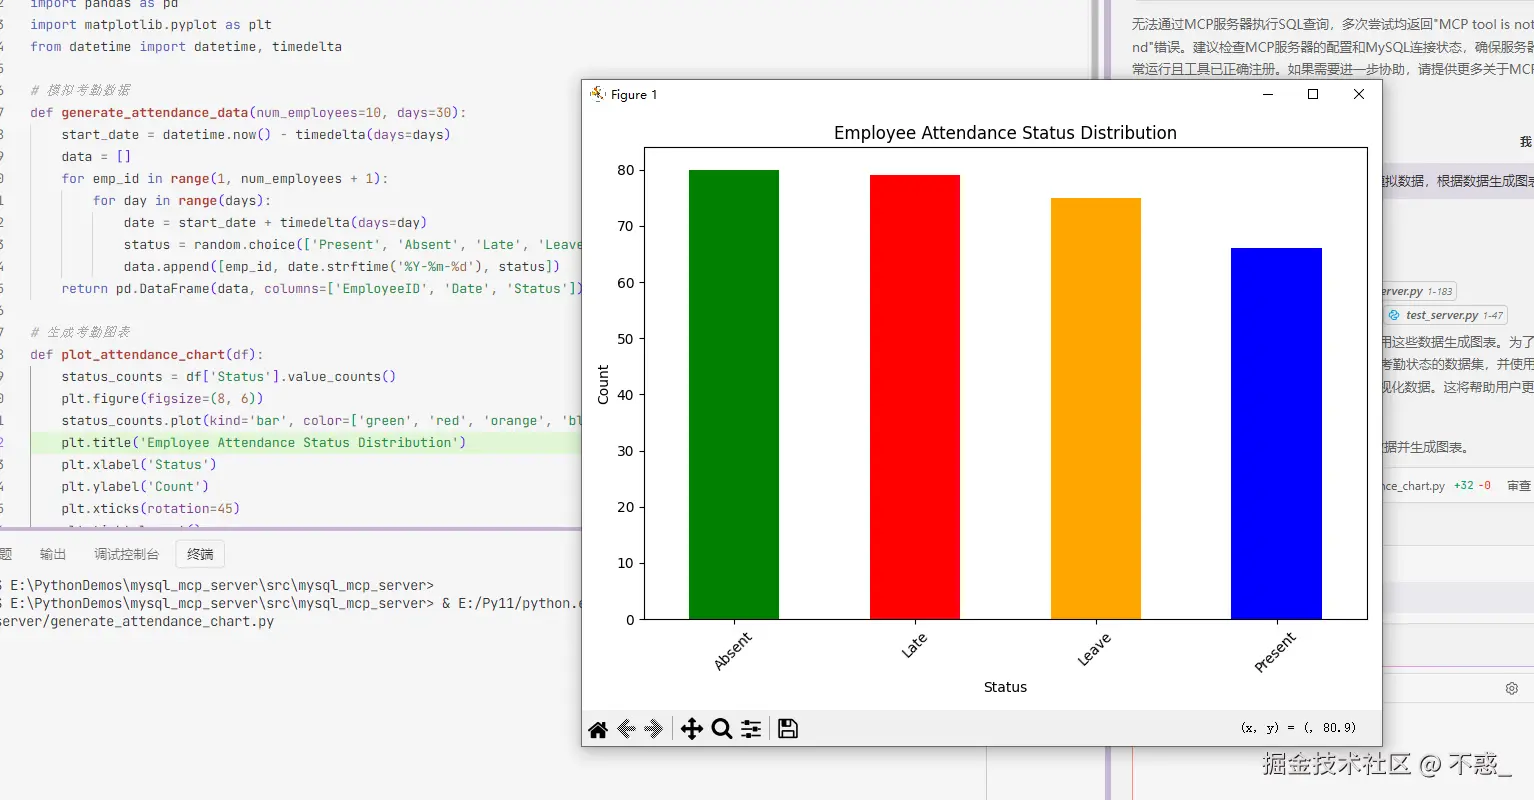The height and width of the screenshot is (800, 1534).
Task: Click the Count y-axis label
Action: 603,384
